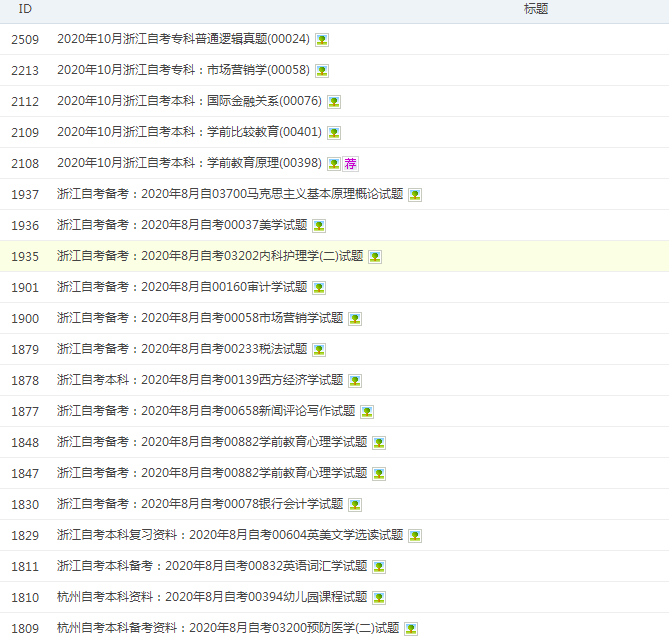Click the picture icon in highlighted 内科护理学(二) row
669x640 pixels.
point(375,257)
